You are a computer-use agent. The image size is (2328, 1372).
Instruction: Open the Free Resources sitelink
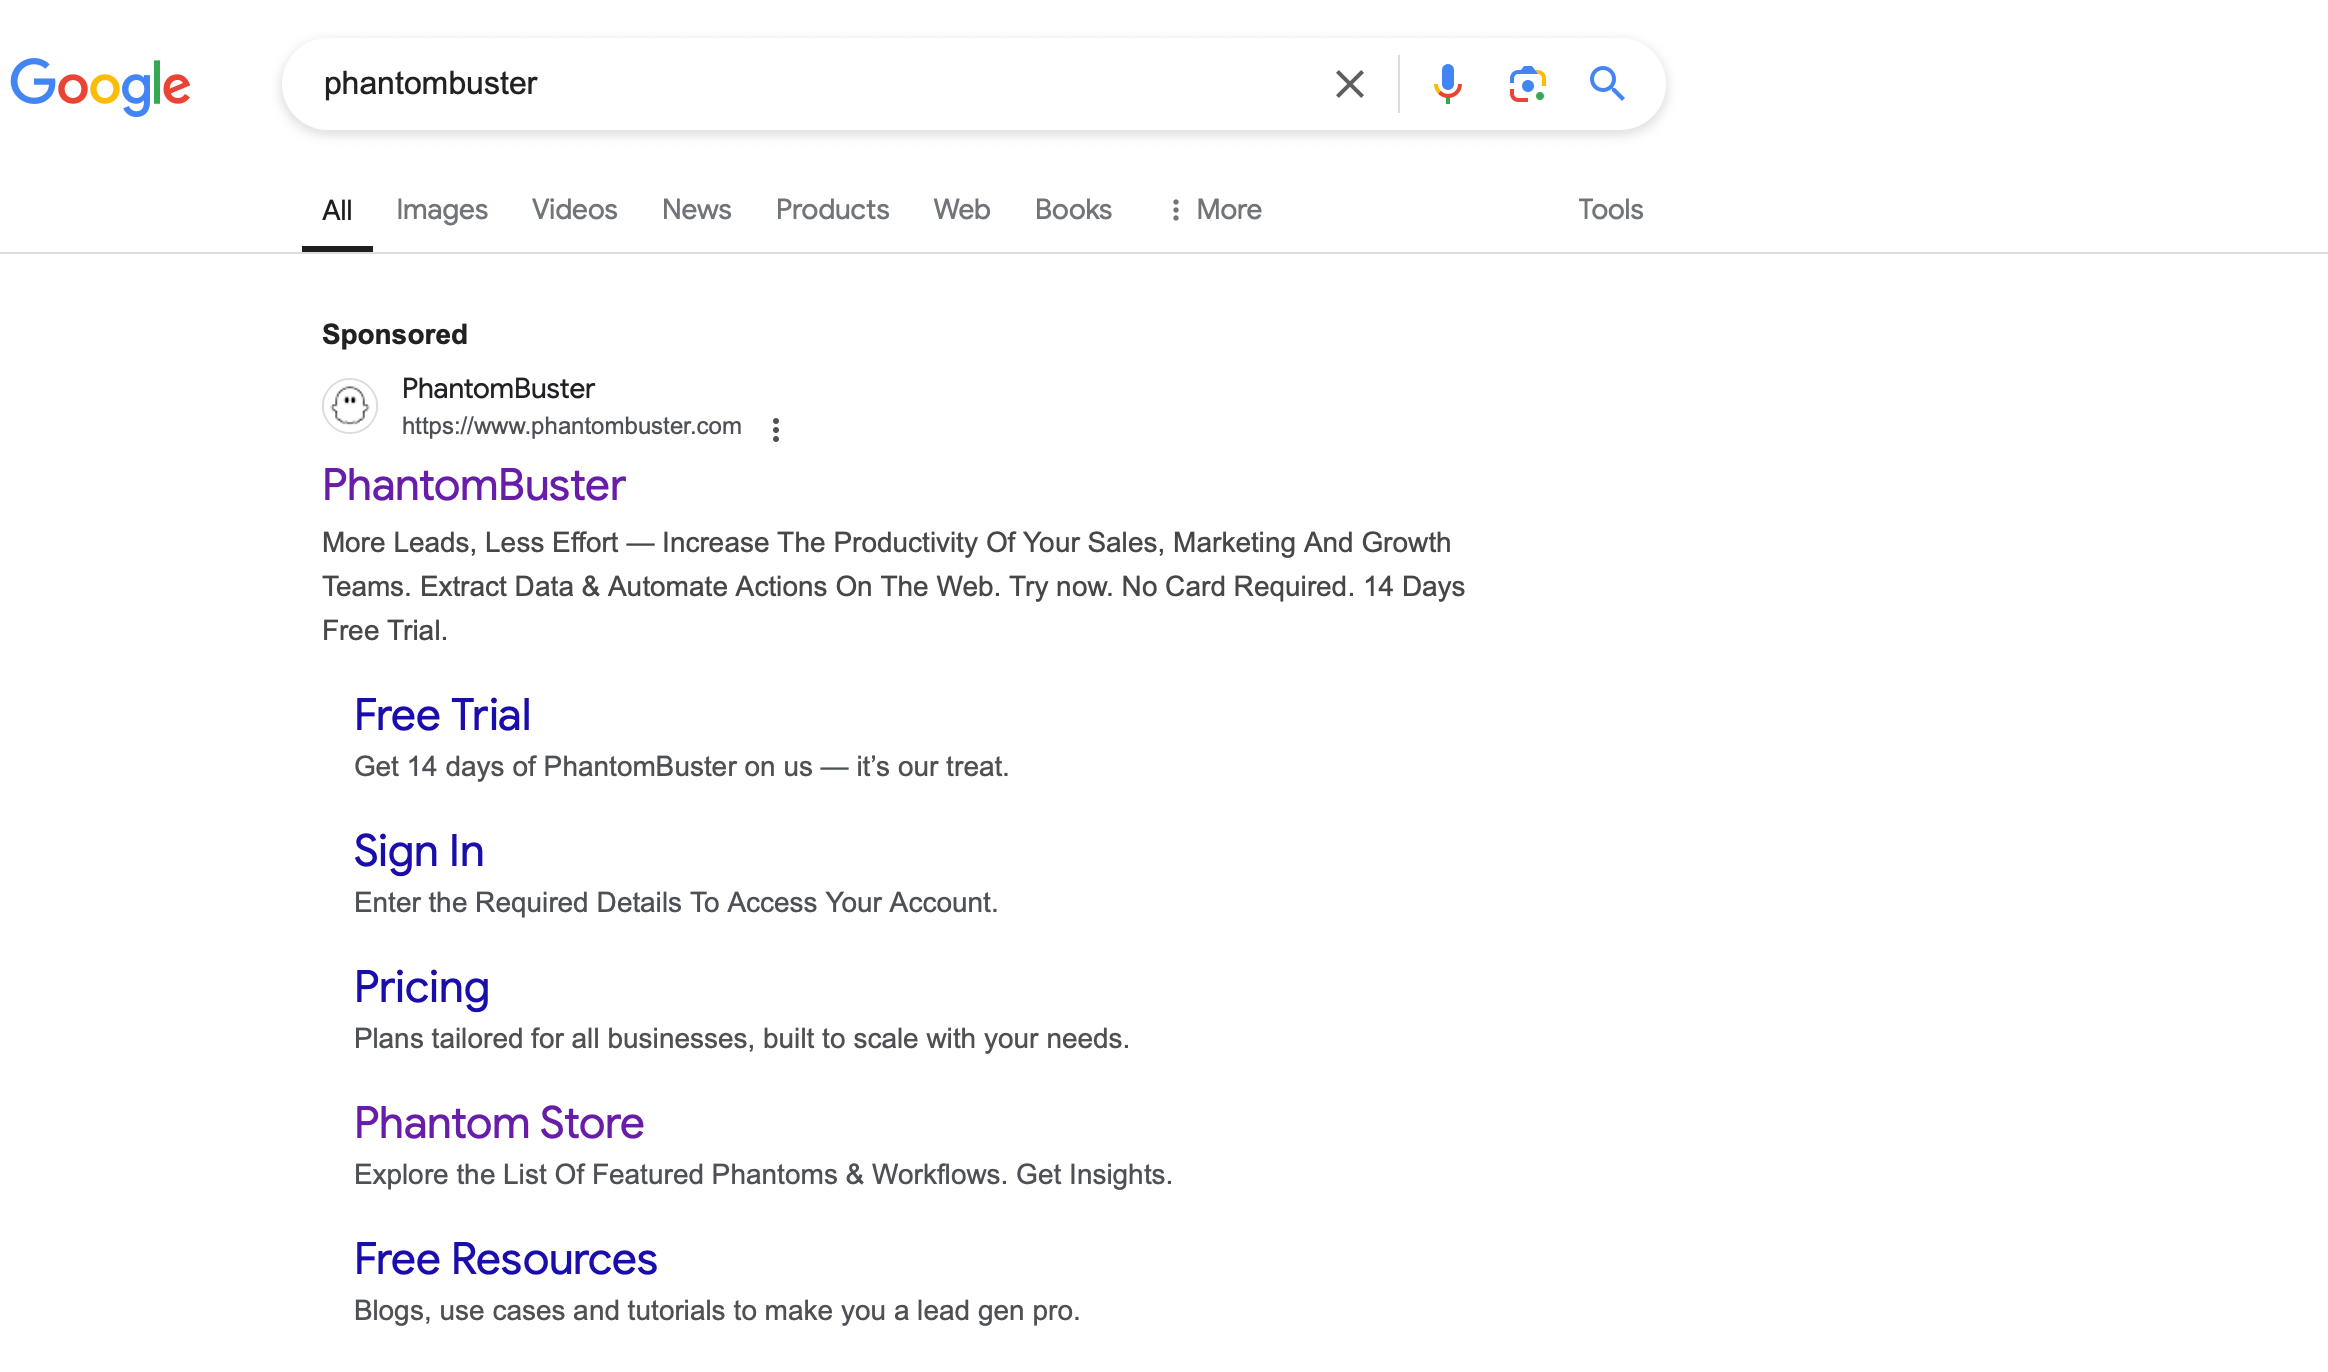[x=505, y=1259]
